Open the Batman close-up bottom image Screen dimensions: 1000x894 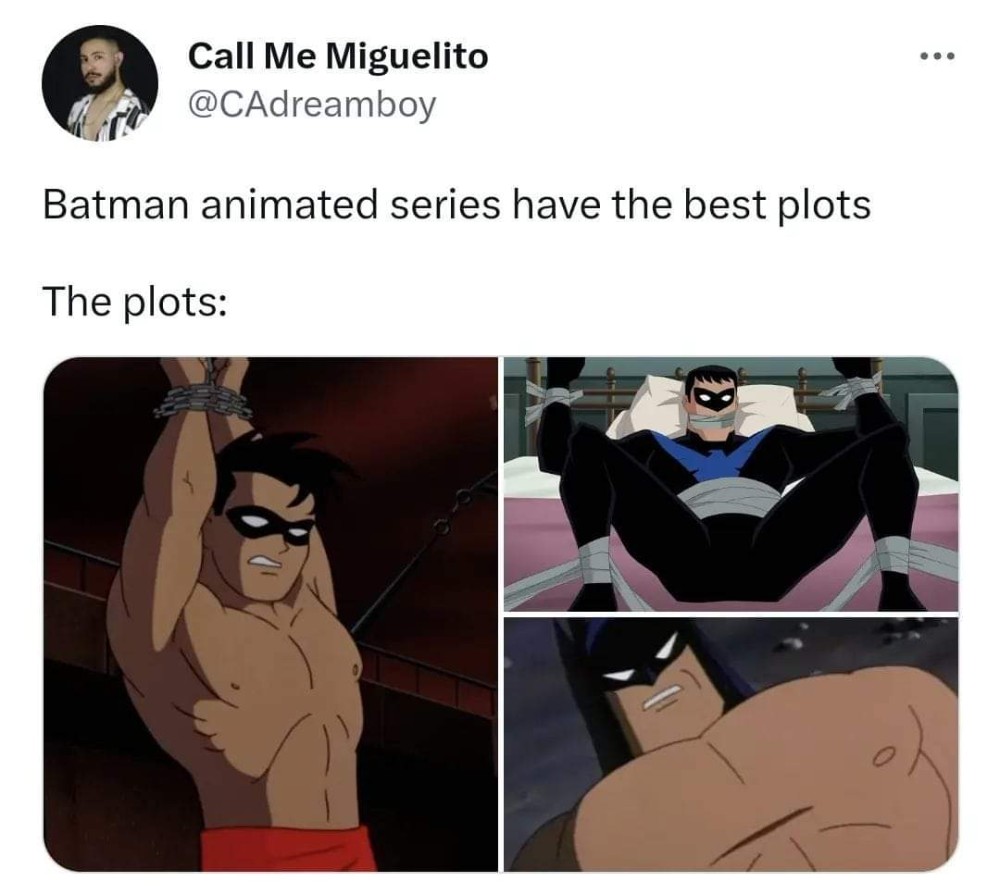click(x=731, y=744)
